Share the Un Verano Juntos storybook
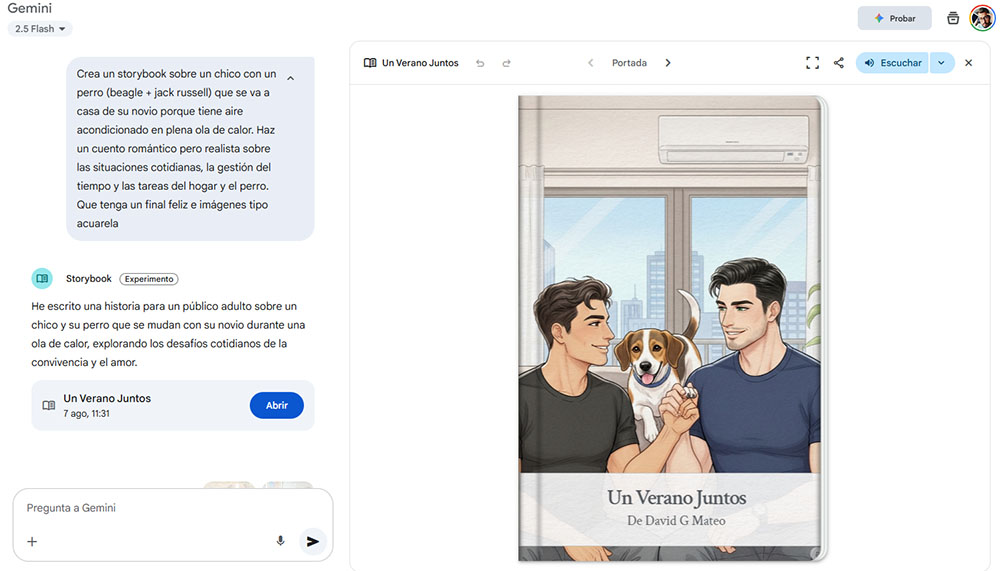The height and width of the screenshot is (571, 1000). point(839,63)
